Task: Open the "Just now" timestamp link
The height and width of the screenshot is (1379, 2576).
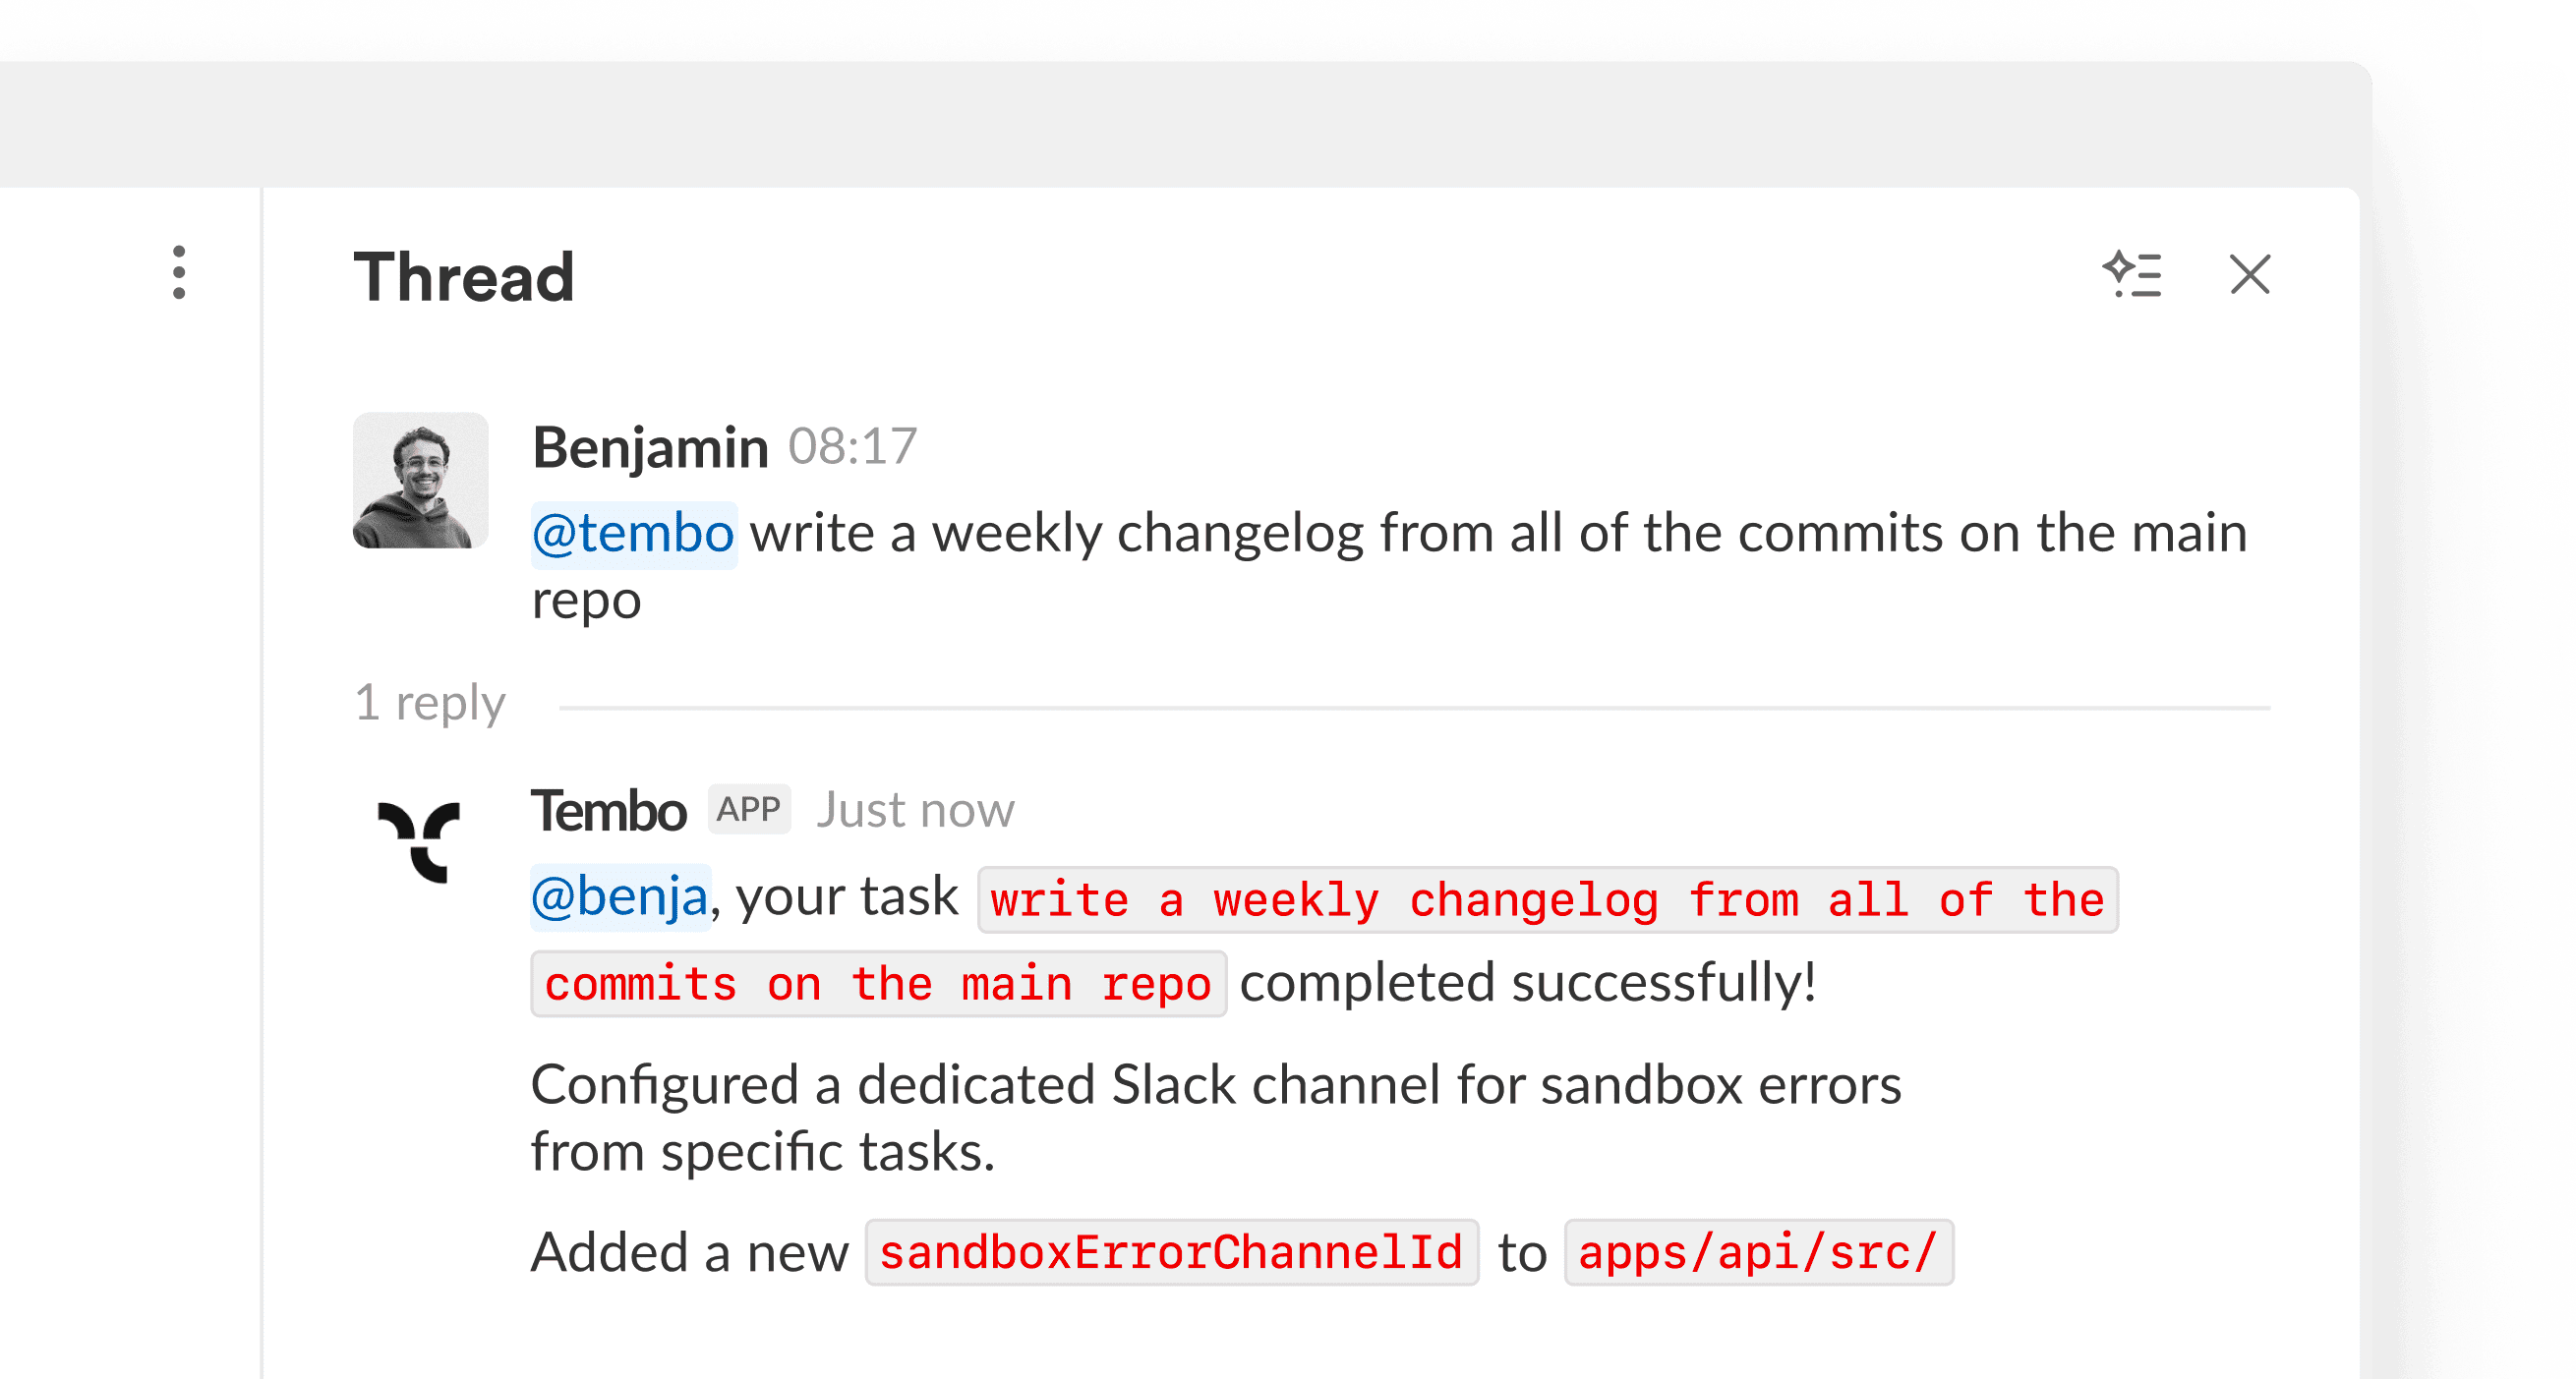Action: tap(915, 810)
